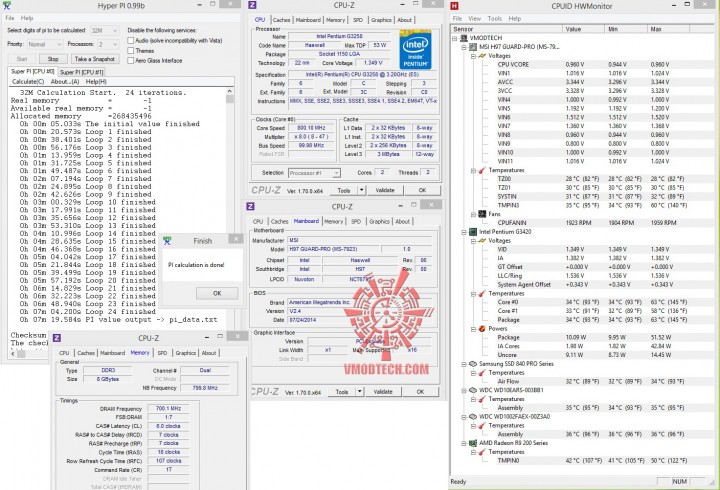The width and height of the screenshot is (720, 490).
Task: Collapse the Samsung SSD 840 PRO Series node
Action: 464,364
